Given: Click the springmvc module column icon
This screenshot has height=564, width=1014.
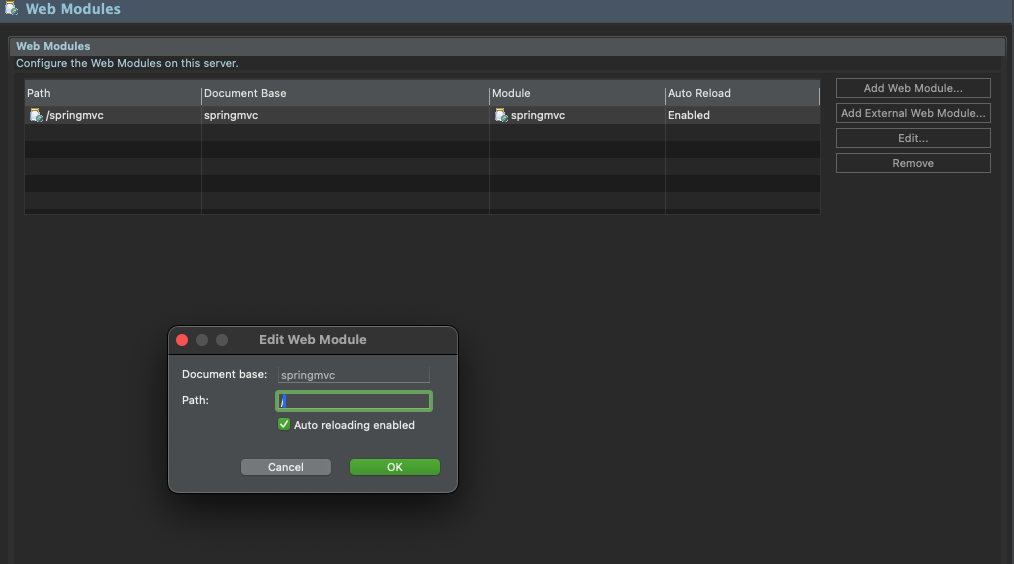Looking at the screenshot, I should pos(501,115).
